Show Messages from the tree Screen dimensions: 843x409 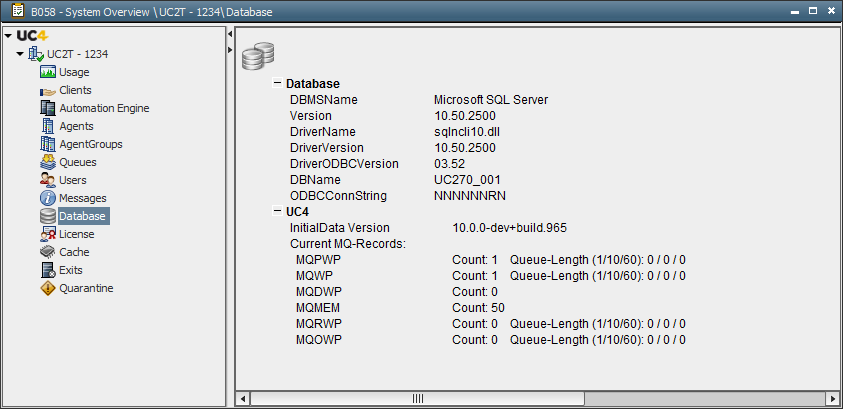83,198
